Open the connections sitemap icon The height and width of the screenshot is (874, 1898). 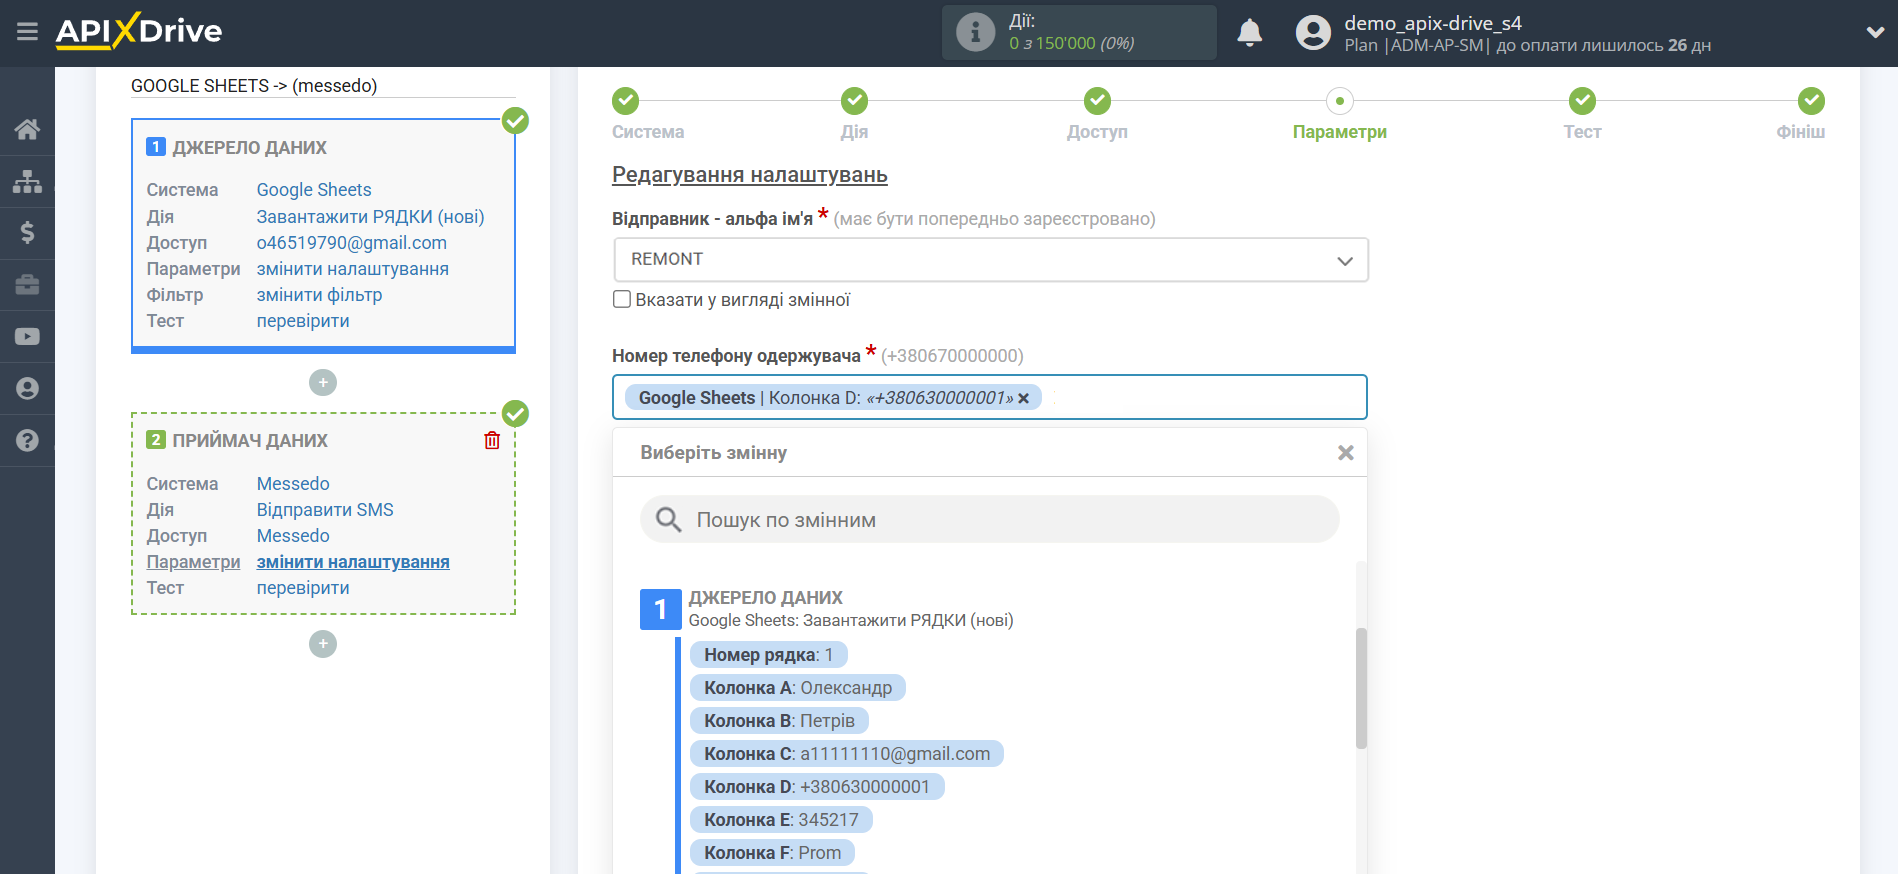tap(27, 181)
